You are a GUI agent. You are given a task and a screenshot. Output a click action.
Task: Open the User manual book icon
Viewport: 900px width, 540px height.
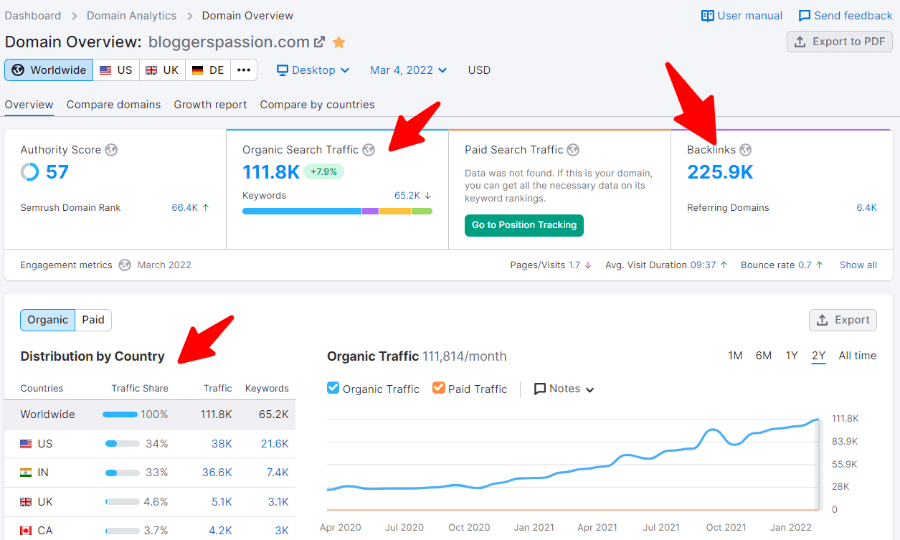(707, 15)
